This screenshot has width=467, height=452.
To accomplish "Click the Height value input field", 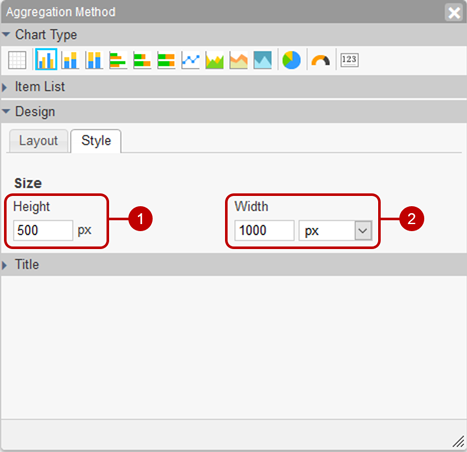I will click(x=43, y=230).
